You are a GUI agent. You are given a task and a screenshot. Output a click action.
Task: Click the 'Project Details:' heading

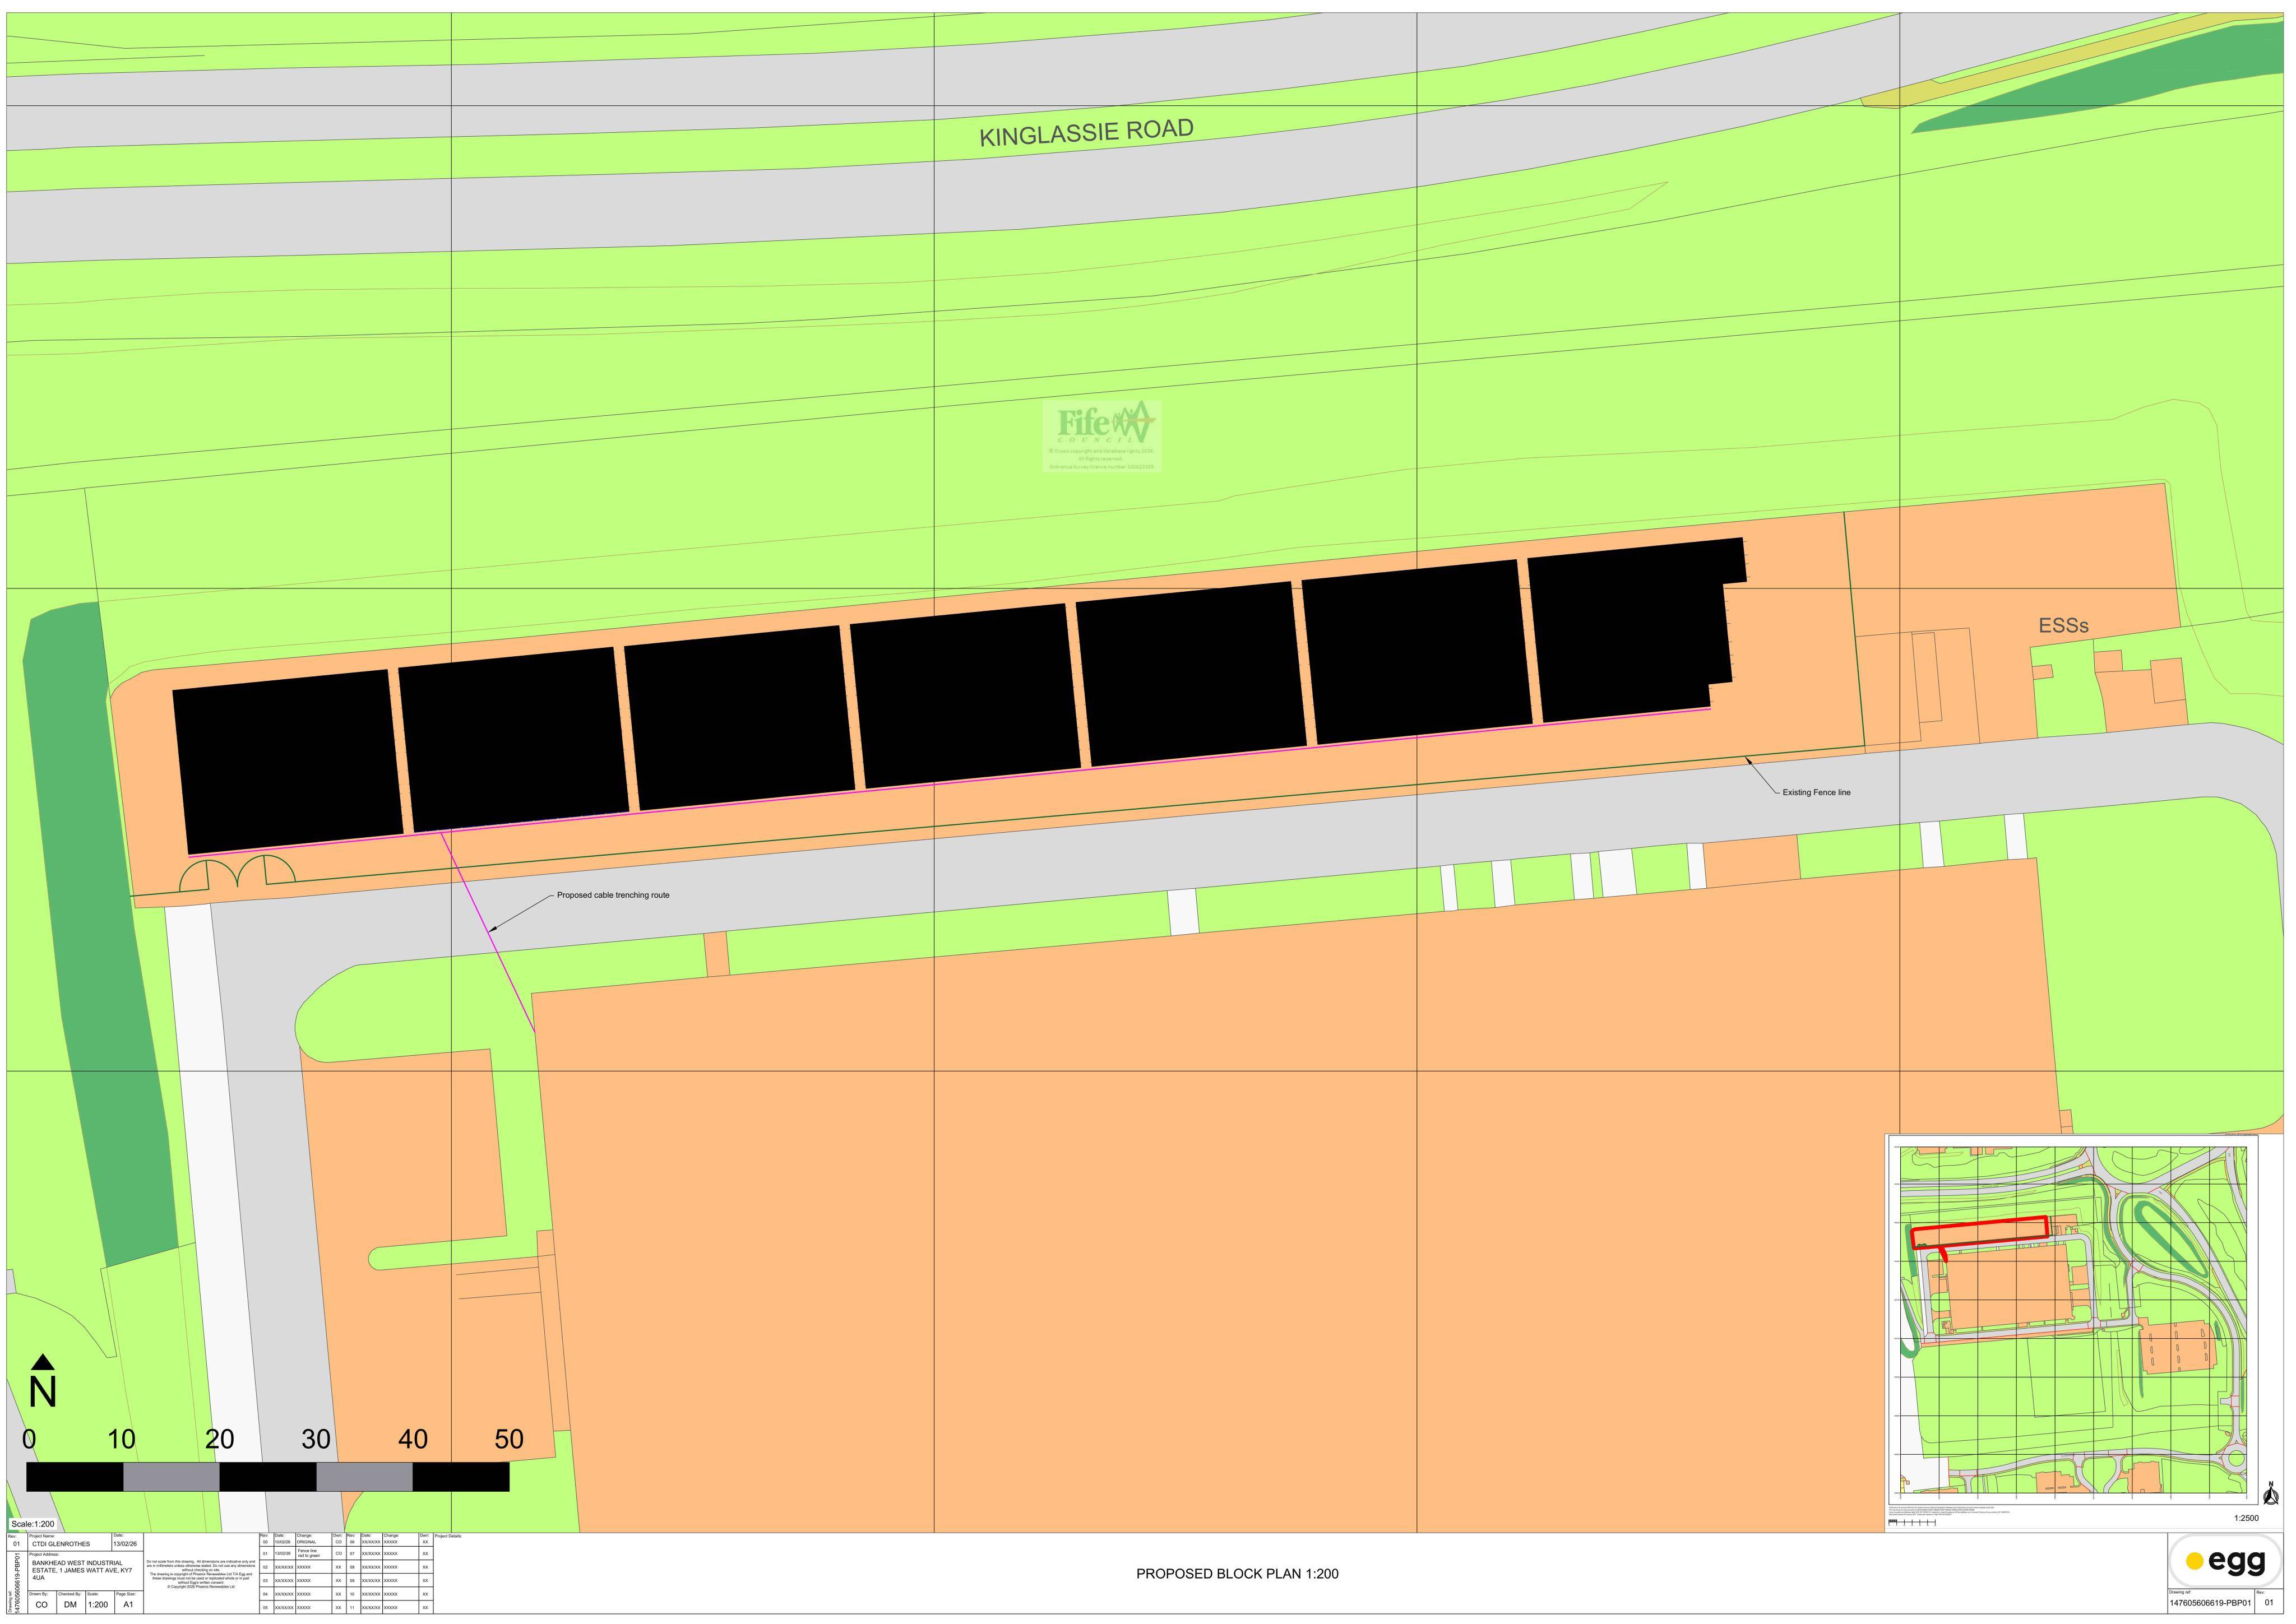tap(448, 1536)
